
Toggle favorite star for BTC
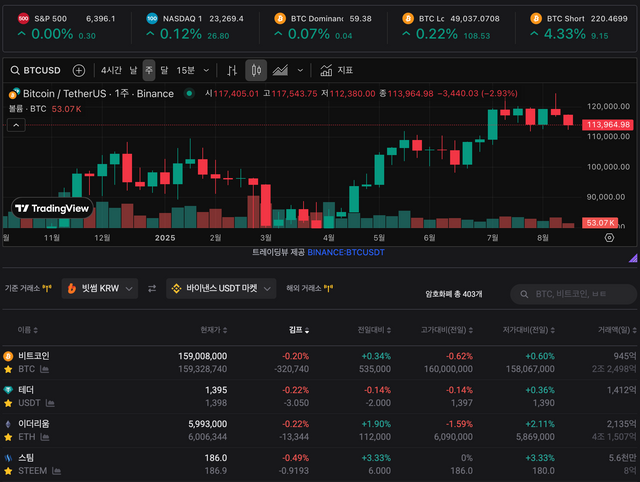coord(8,369)
